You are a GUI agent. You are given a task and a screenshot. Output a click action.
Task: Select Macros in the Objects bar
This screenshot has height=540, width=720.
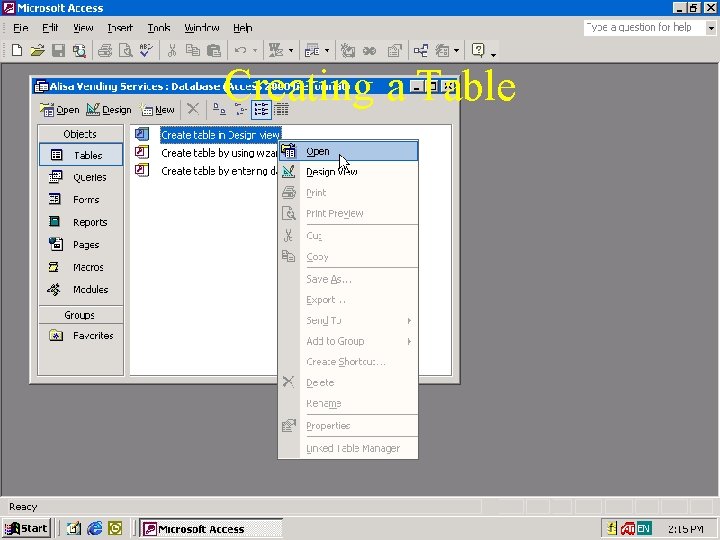click(81, 267)
